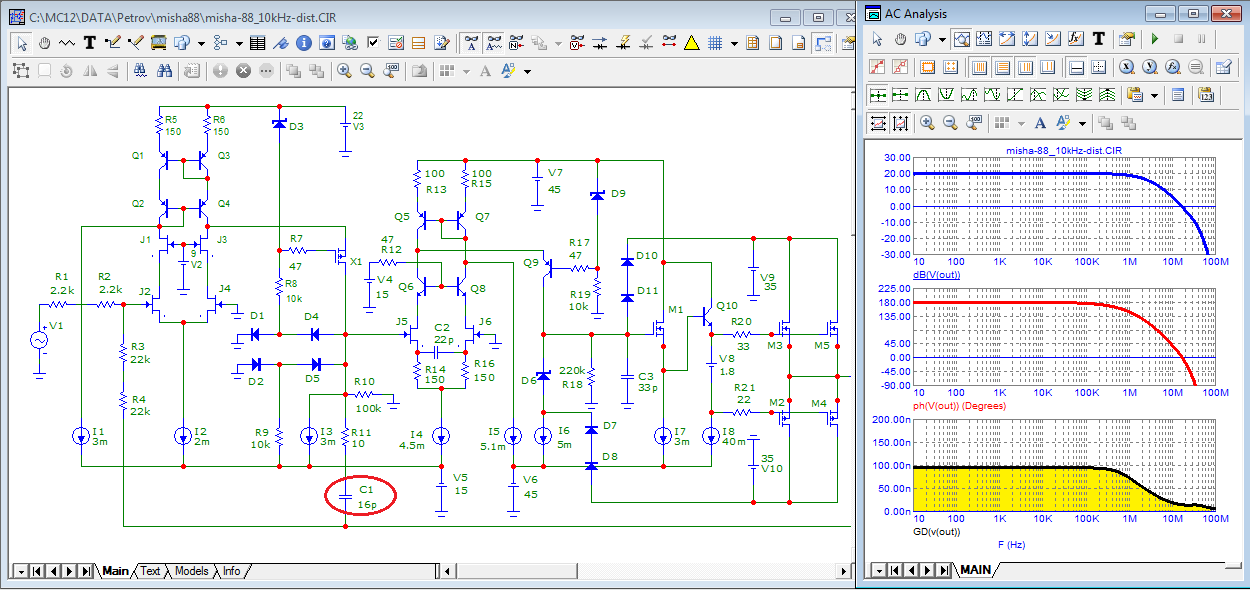Open dropdown arrow beside flowchart tool

[x=239, y=44]
